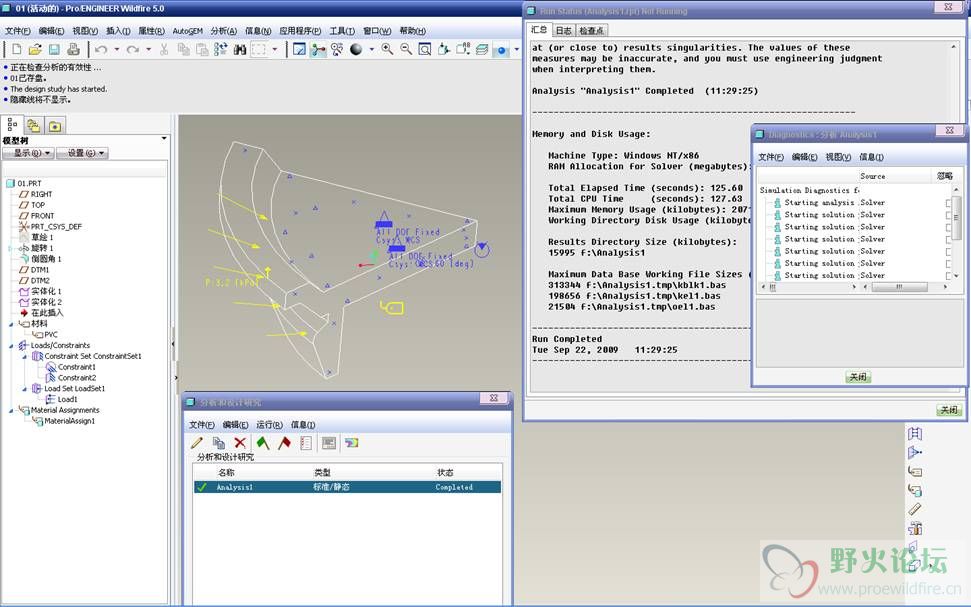Open the 显示 dropdown in model tree

pos(28,153)
